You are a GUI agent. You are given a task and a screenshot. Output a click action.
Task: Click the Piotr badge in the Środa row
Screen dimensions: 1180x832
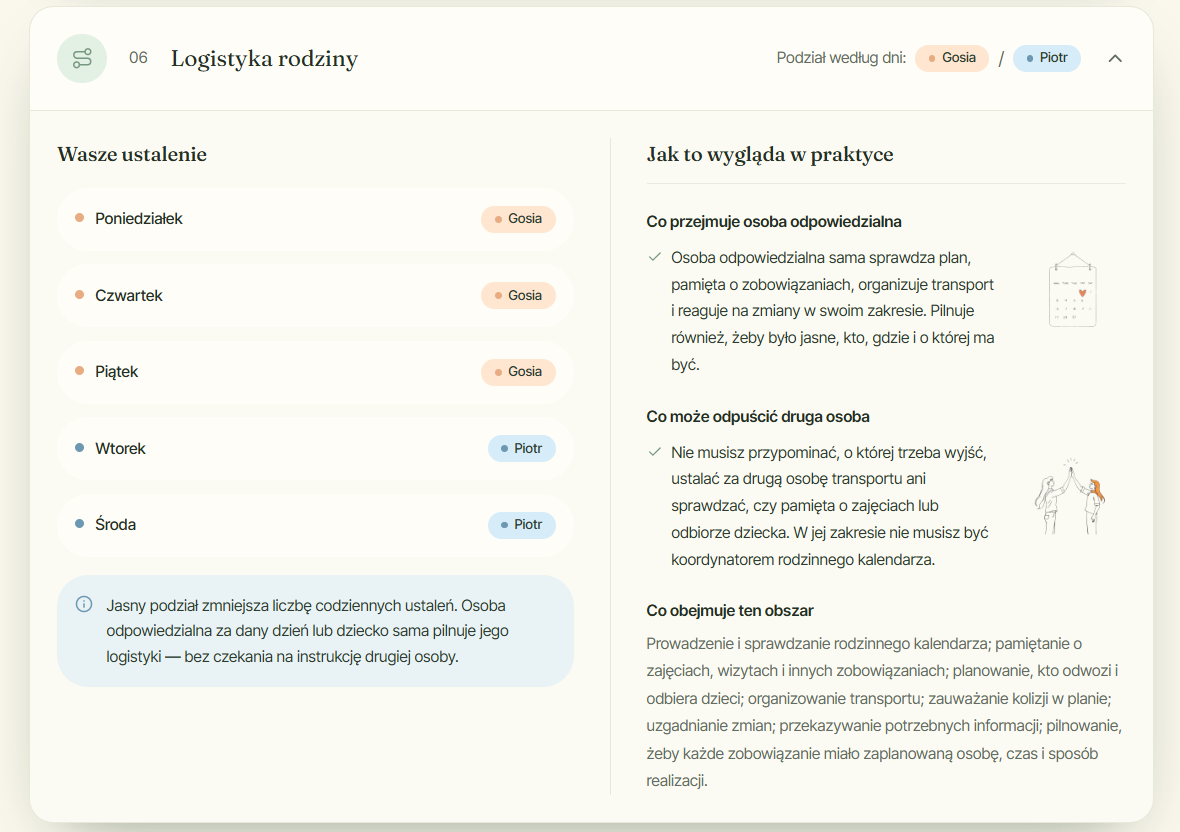click(522, 524)
